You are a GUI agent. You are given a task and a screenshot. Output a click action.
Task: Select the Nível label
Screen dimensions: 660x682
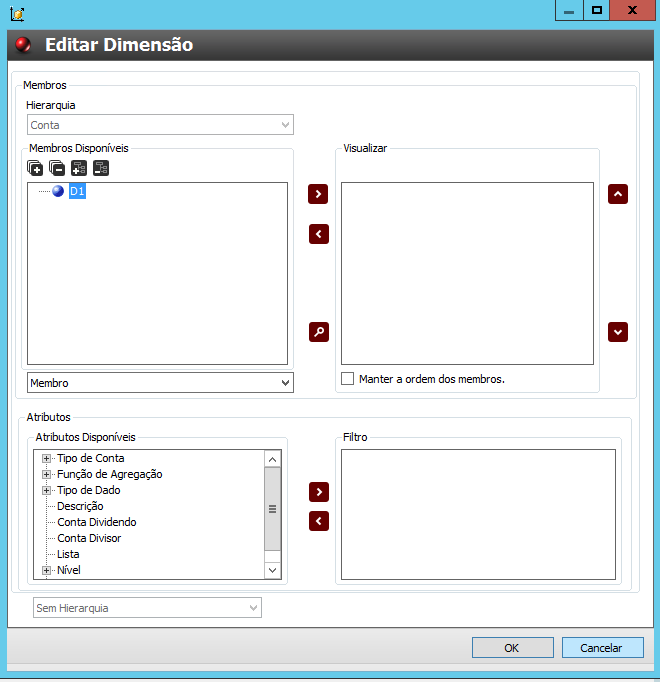coord(69,570)
